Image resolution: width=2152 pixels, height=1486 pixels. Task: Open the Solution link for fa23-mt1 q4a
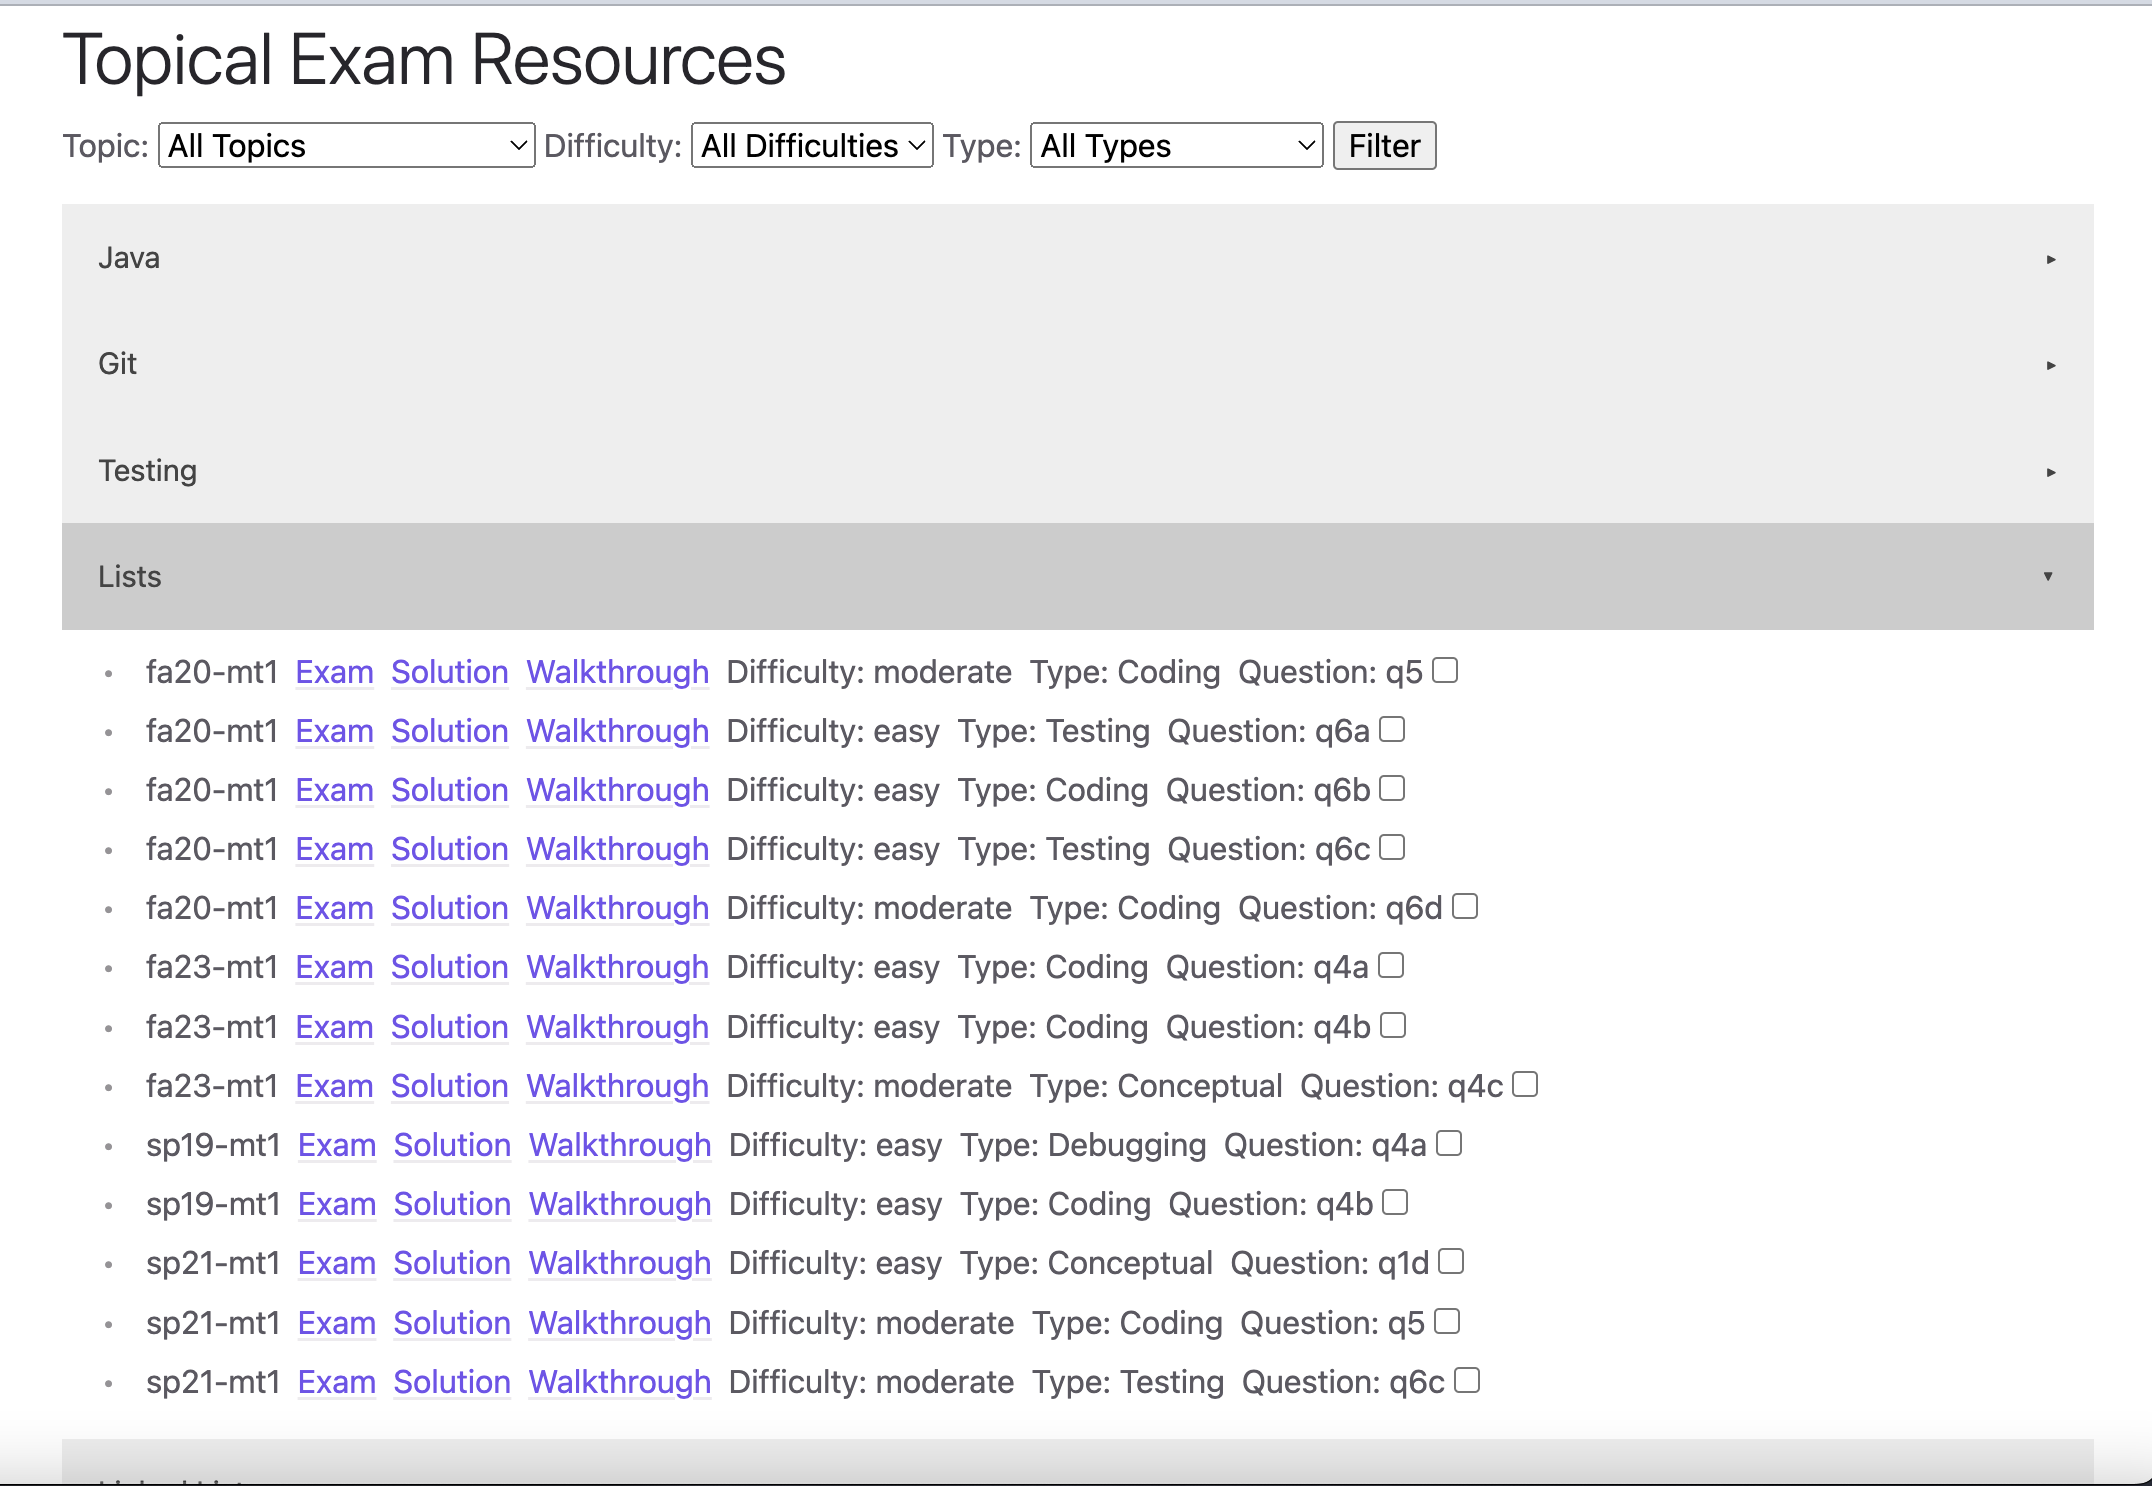pos(449,967)
